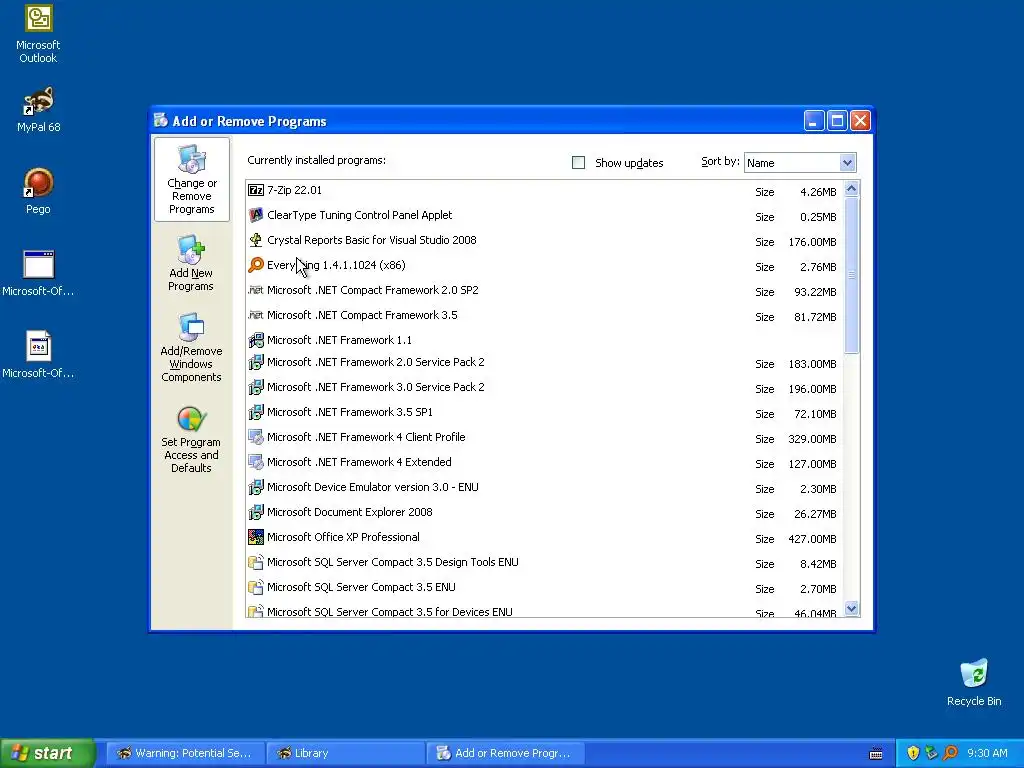Select Microsoft .NET Framework 1.1 entry

point(544,340)
